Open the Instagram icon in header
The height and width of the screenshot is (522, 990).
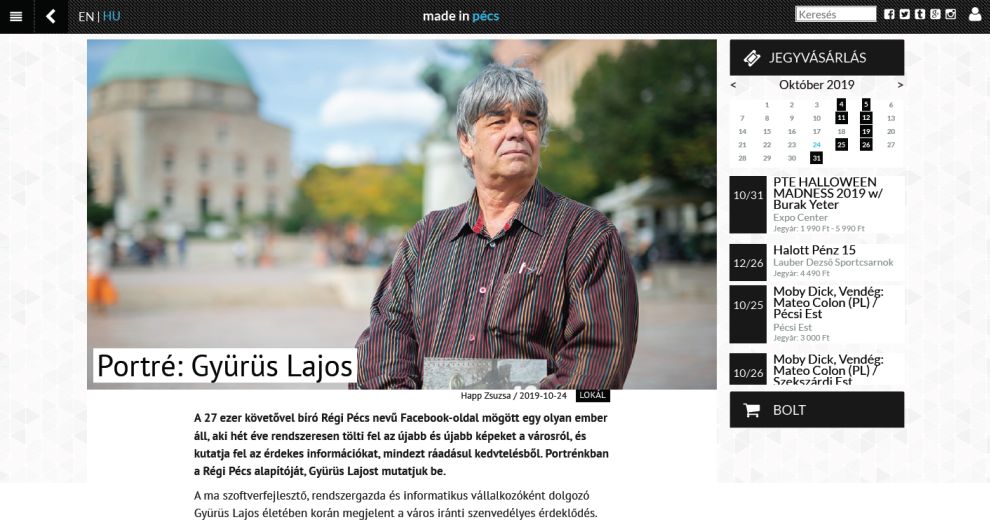coord(950,14)
